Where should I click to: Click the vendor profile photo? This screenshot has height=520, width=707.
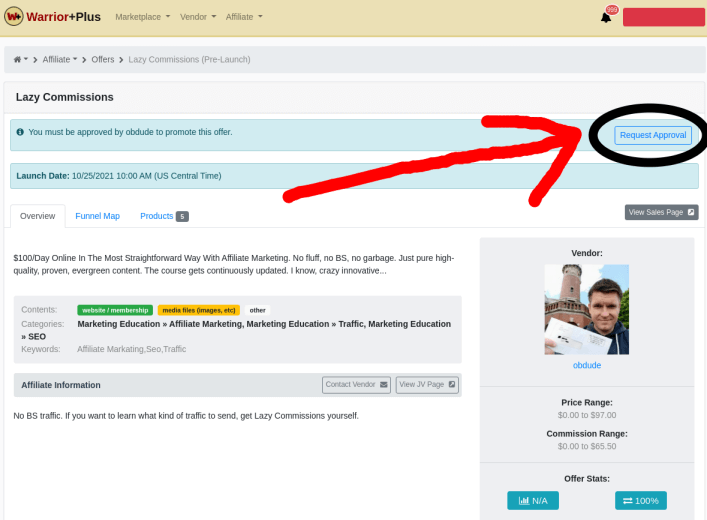coord(586,309)
